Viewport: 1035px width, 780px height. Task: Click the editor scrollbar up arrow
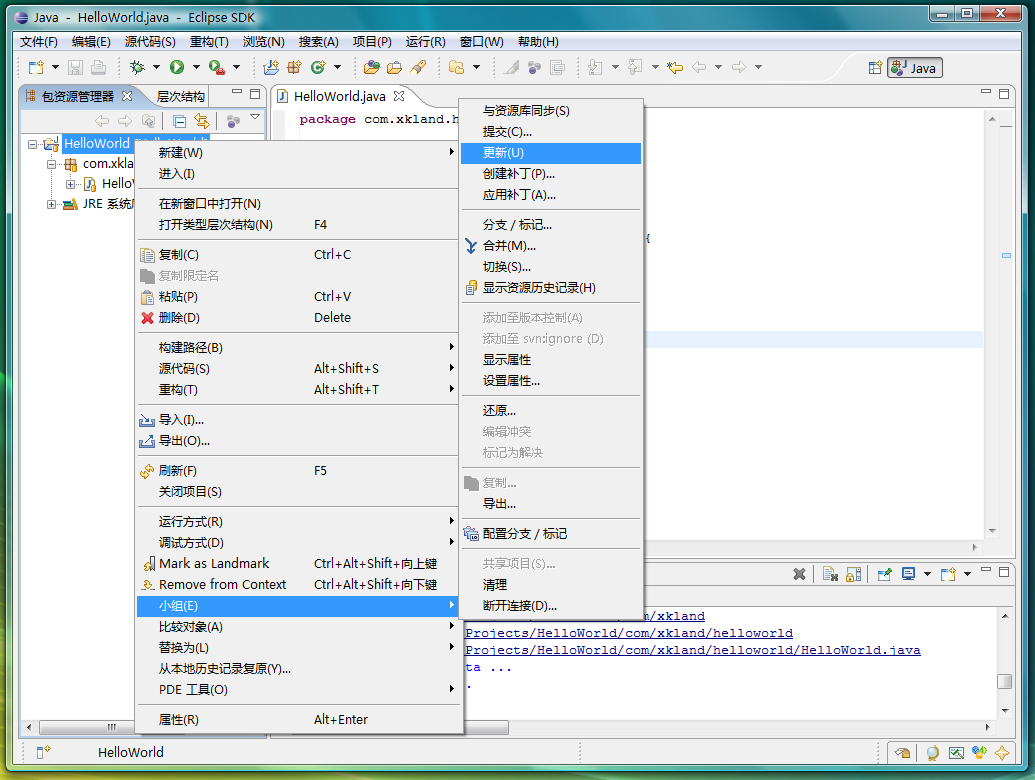[992, 119]
